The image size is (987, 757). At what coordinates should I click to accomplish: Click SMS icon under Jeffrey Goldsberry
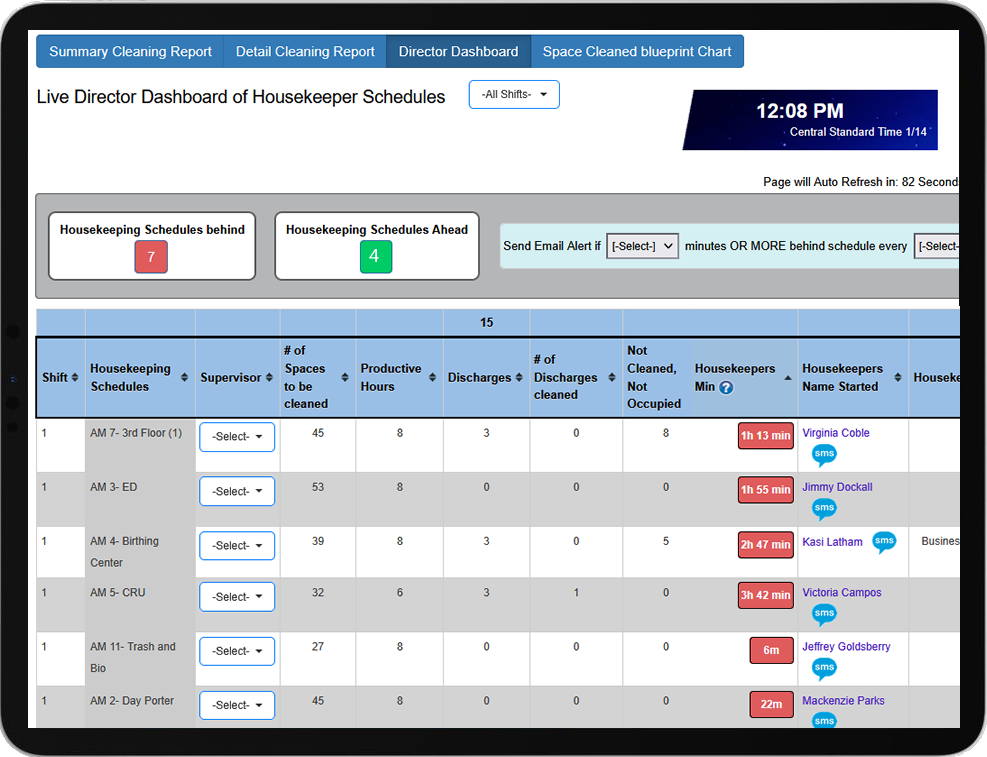coord(823,668)
